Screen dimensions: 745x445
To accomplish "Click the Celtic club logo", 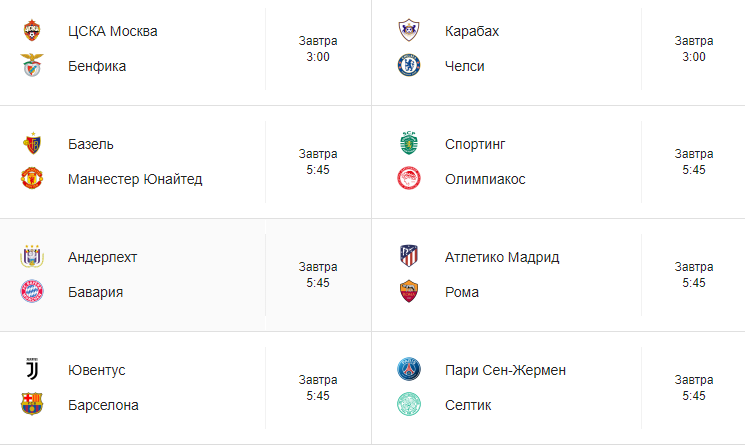I will 408,405.
